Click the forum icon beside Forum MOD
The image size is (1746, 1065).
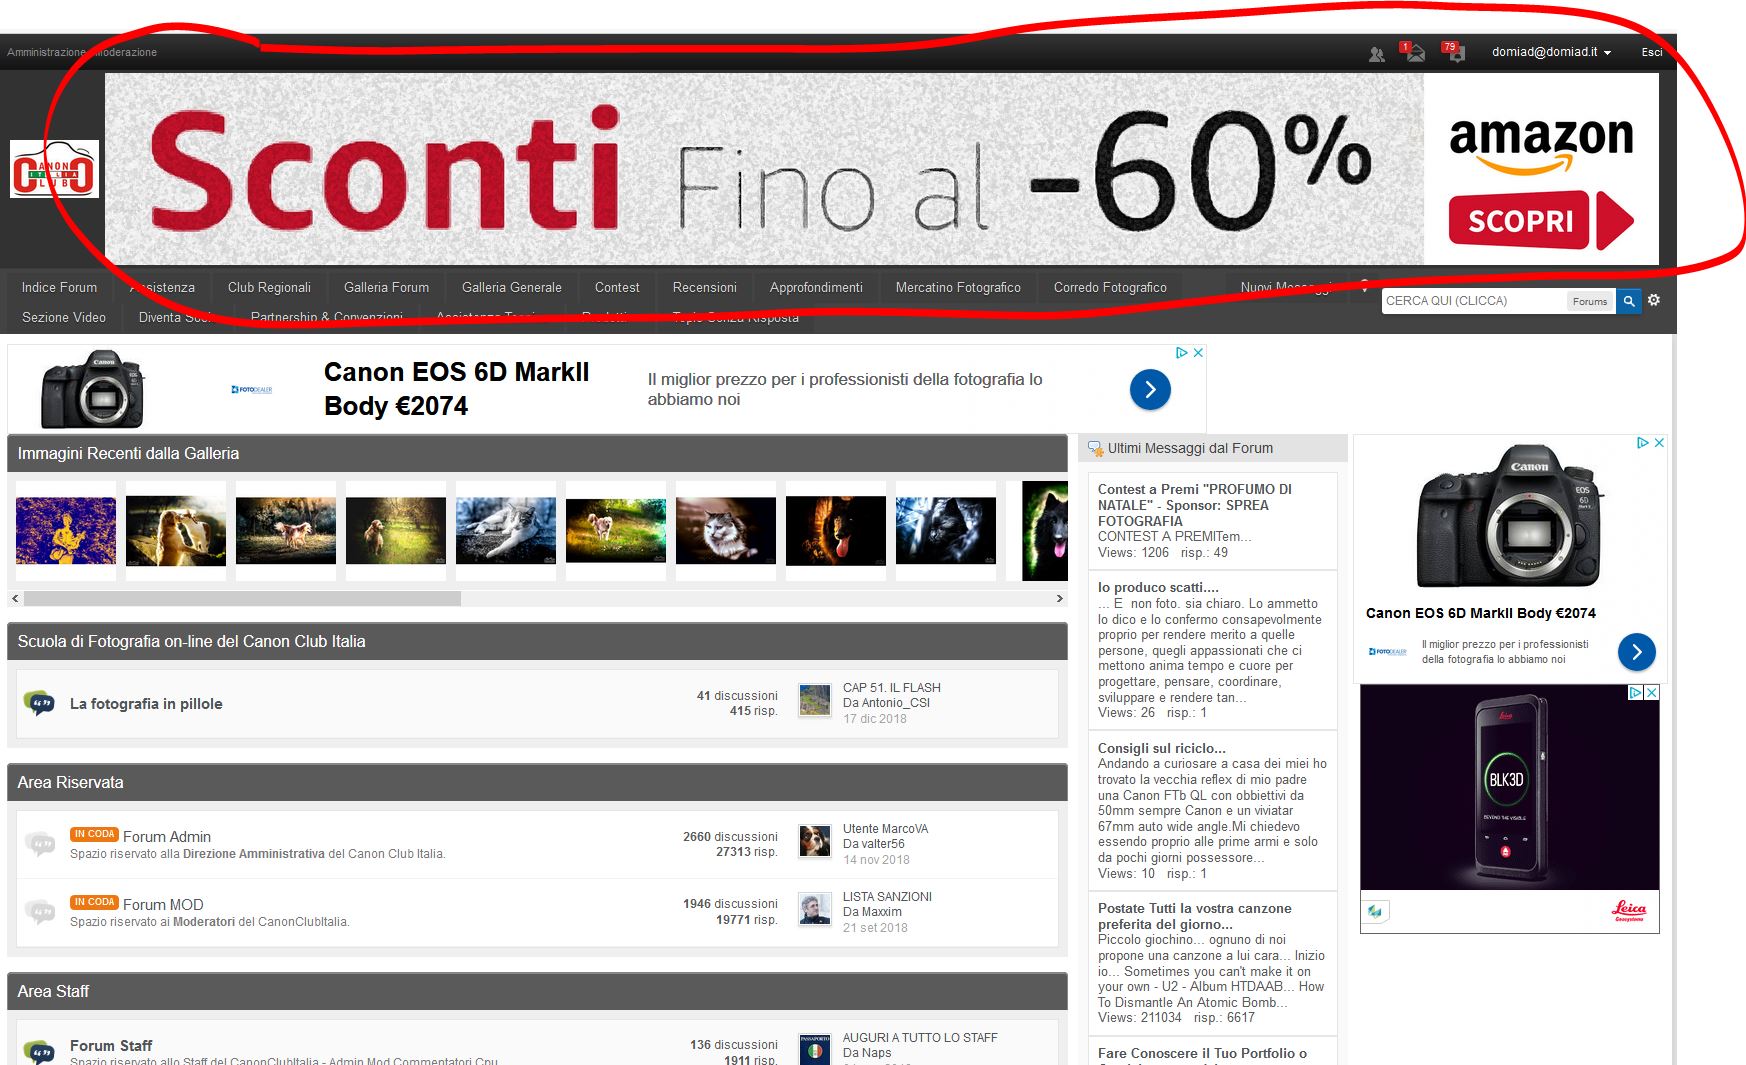click(x=39, y=912)
